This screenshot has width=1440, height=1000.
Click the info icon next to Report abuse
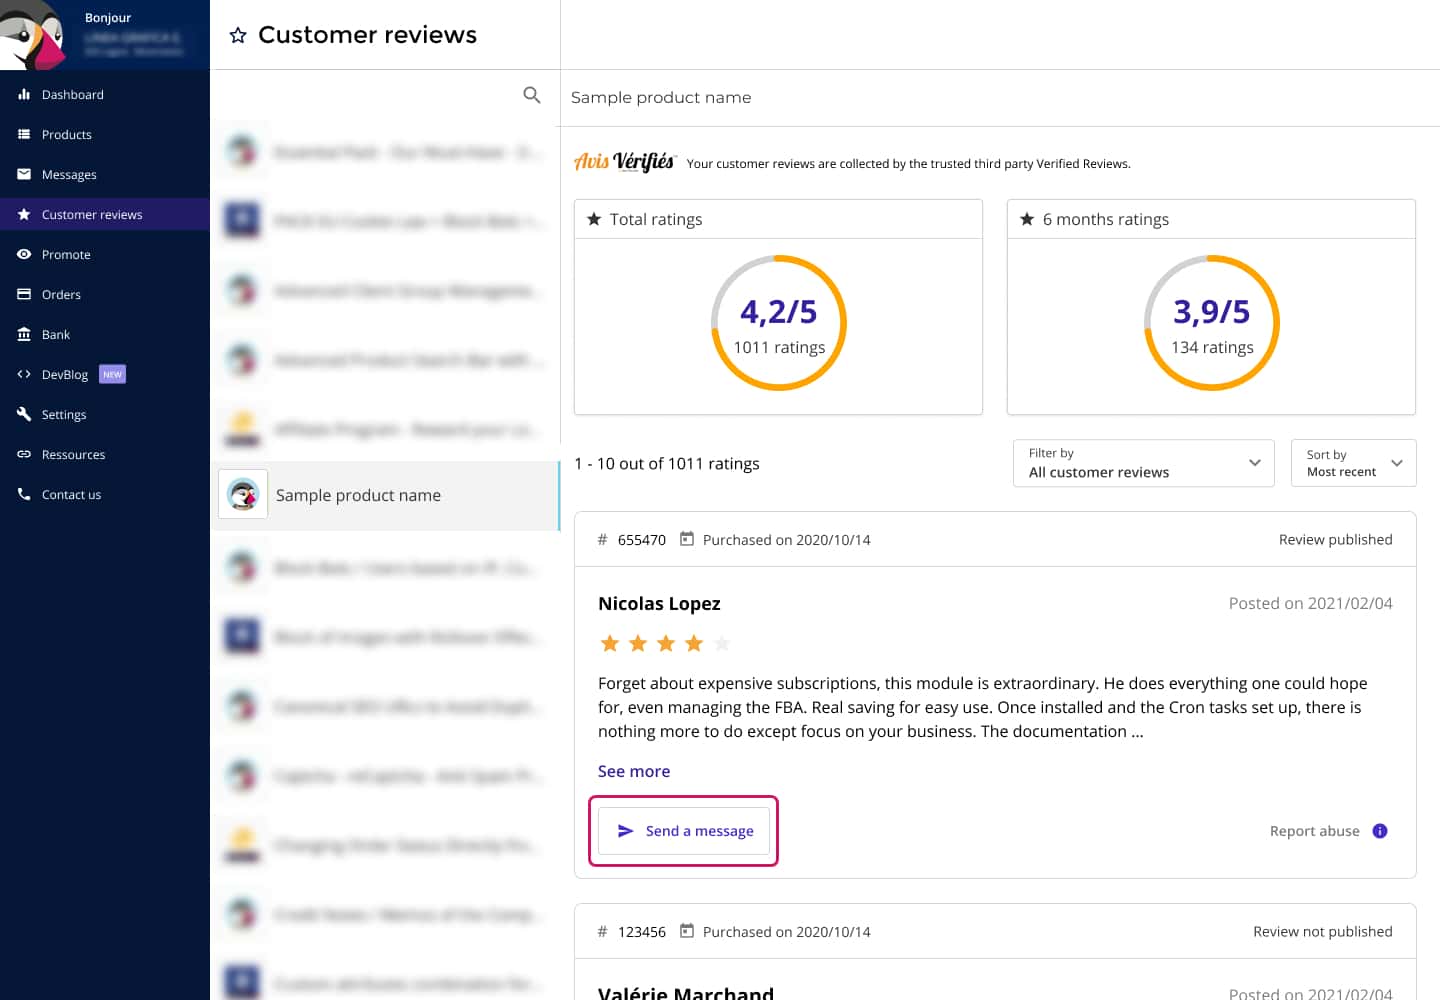(x=1380, y=831)
